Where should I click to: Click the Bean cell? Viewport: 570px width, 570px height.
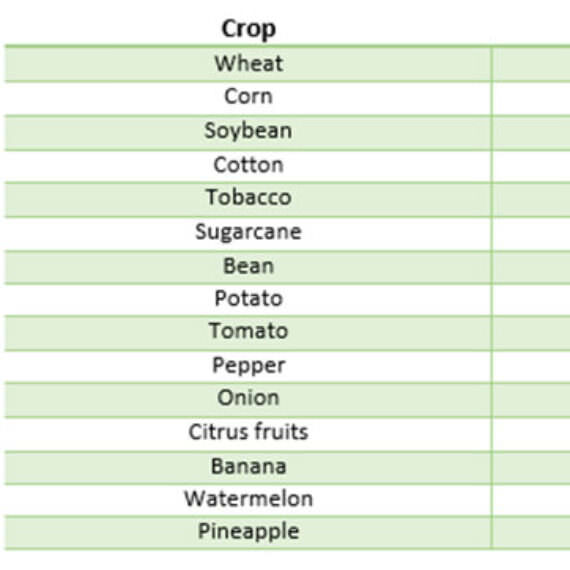pyautogui.click(x=248, y=266)
